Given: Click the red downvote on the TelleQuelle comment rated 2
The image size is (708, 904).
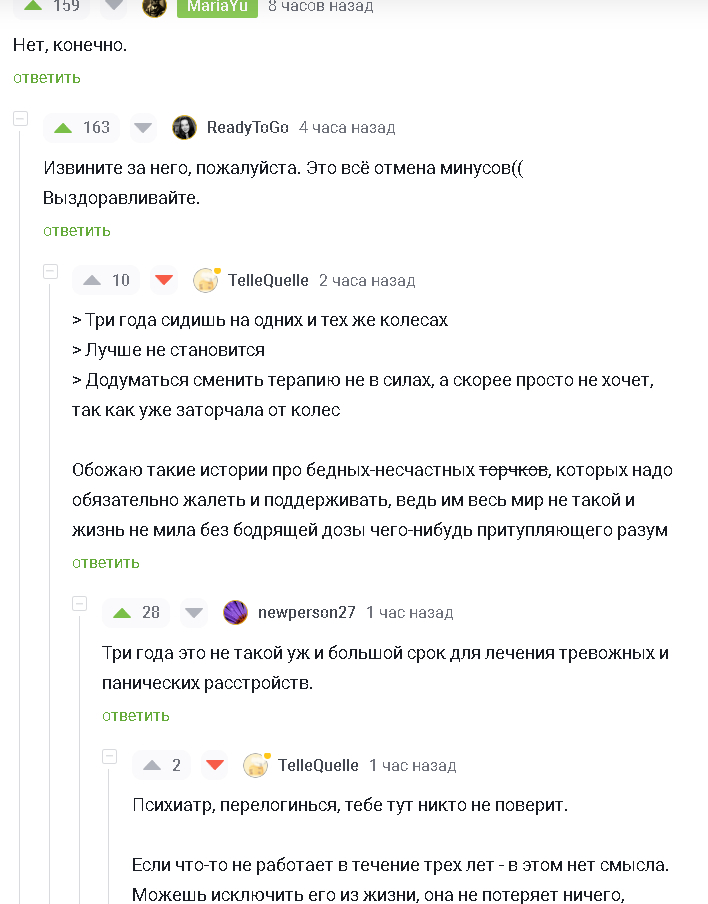Looking at the screenshot, I should (x=214, y=766).
